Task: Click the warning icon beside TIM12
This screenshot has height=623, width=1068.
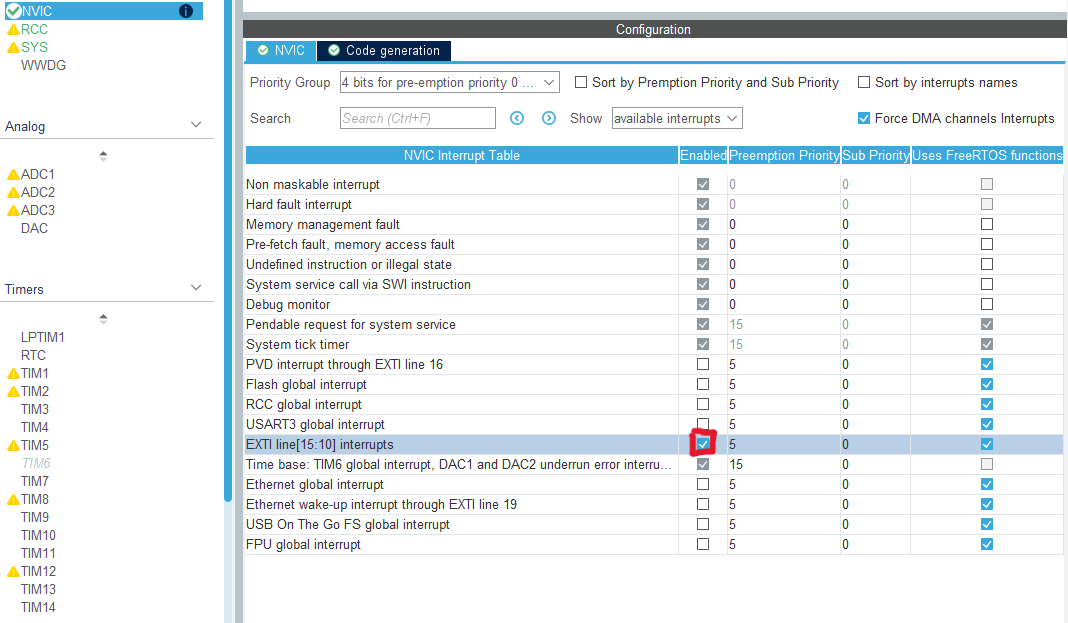Action: coord(13,572)
